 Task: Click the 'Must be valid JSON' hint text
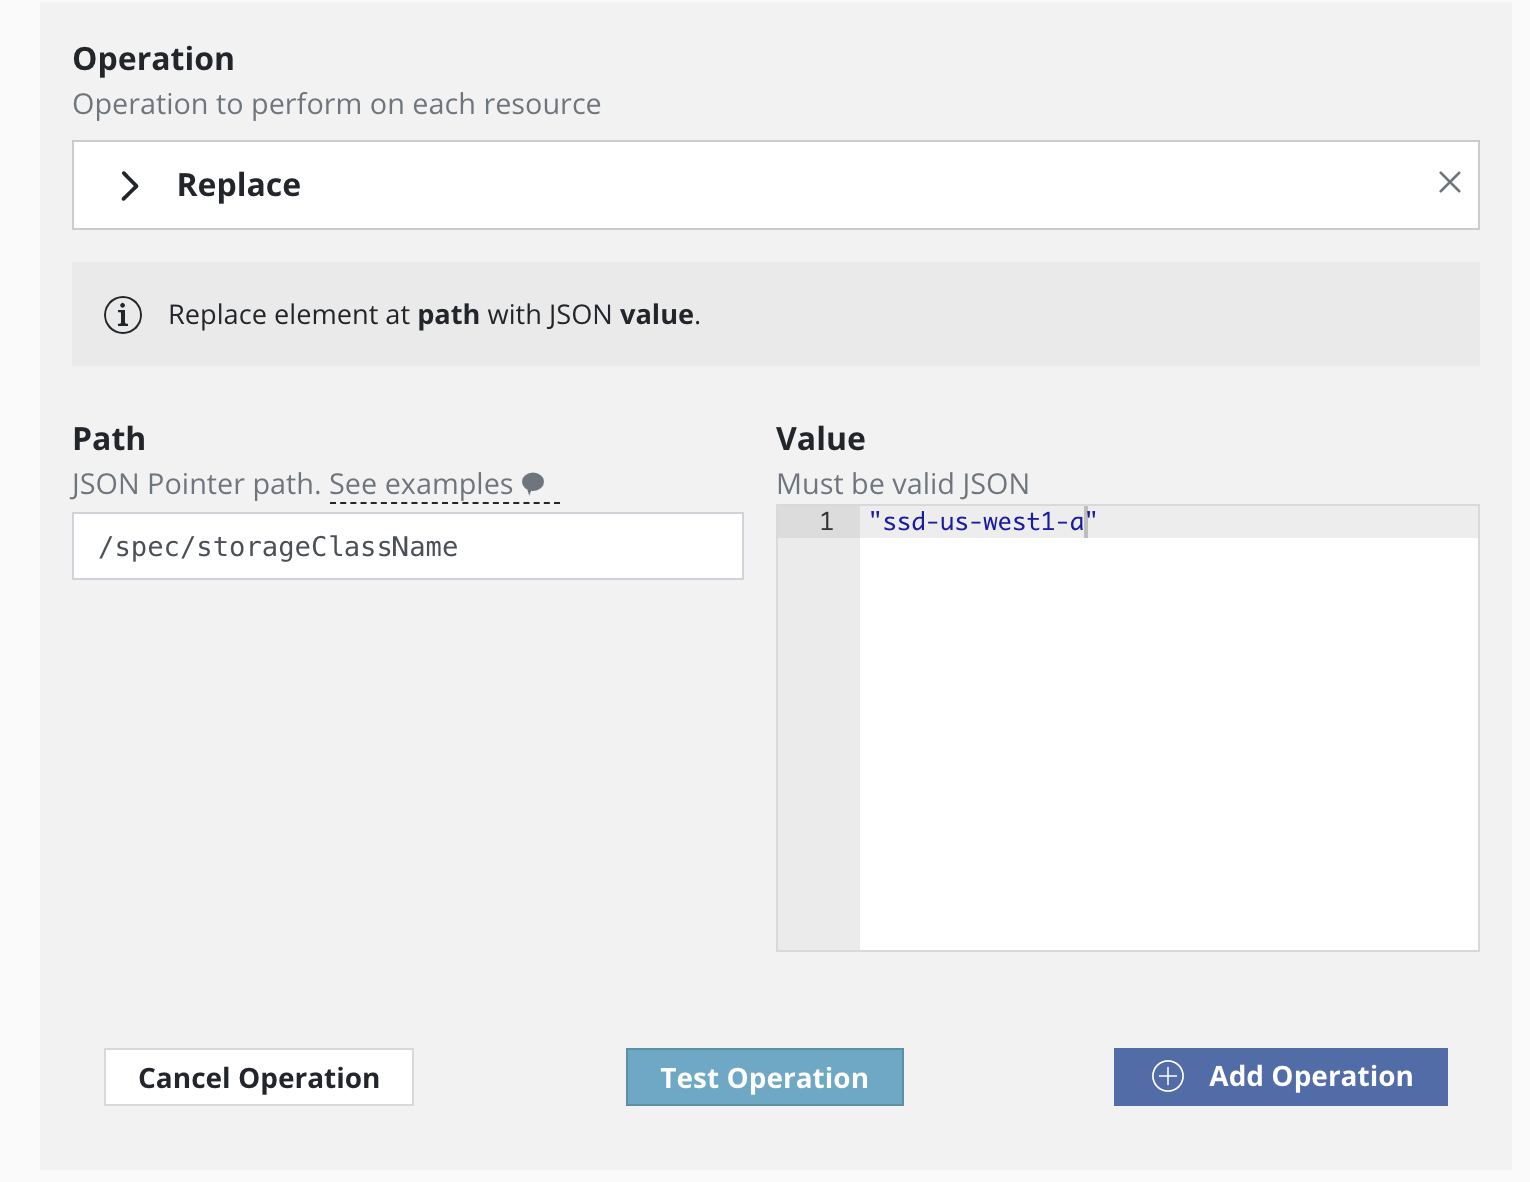pyautogui.click(x=902, y=484)
